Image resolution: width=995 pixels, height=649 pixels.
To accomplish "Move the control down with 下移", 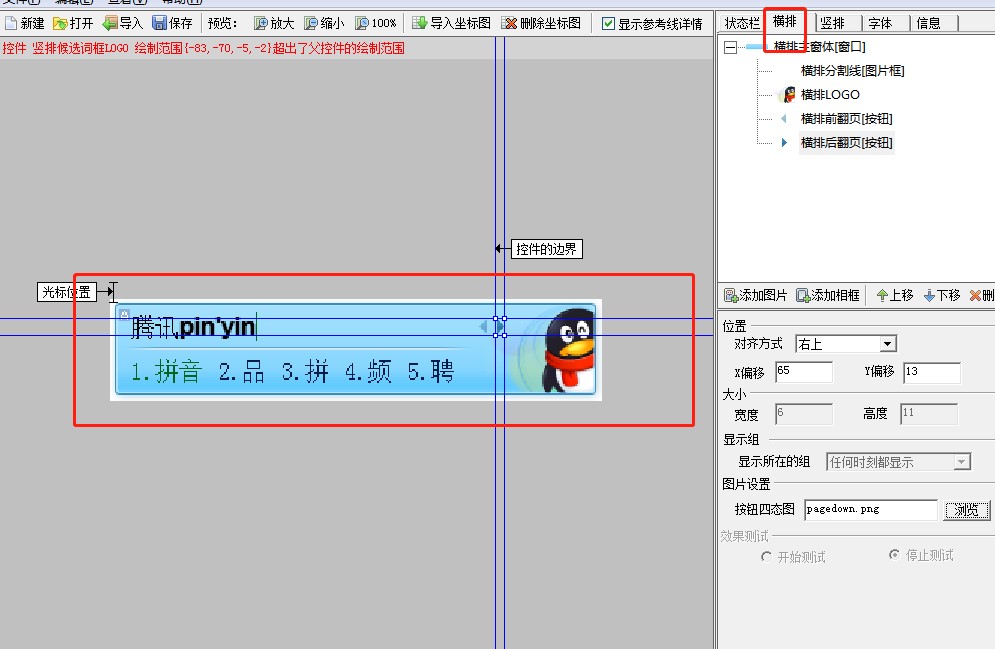I will [x=942, y=295].
